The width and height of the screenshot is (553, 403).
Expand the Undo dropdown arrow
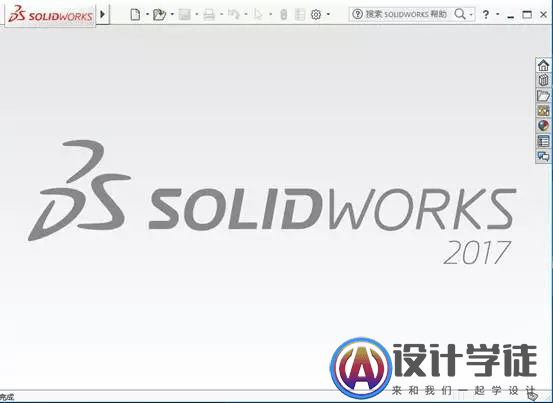coord(246,14)
